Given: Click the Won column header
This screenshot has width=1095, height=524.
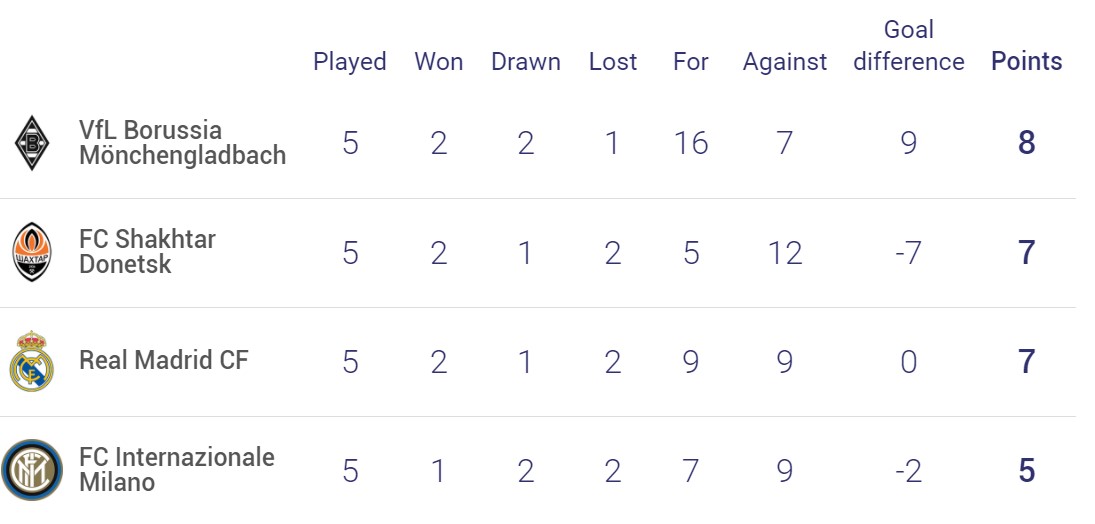Looking at the screenshot, I should (439, 61).
